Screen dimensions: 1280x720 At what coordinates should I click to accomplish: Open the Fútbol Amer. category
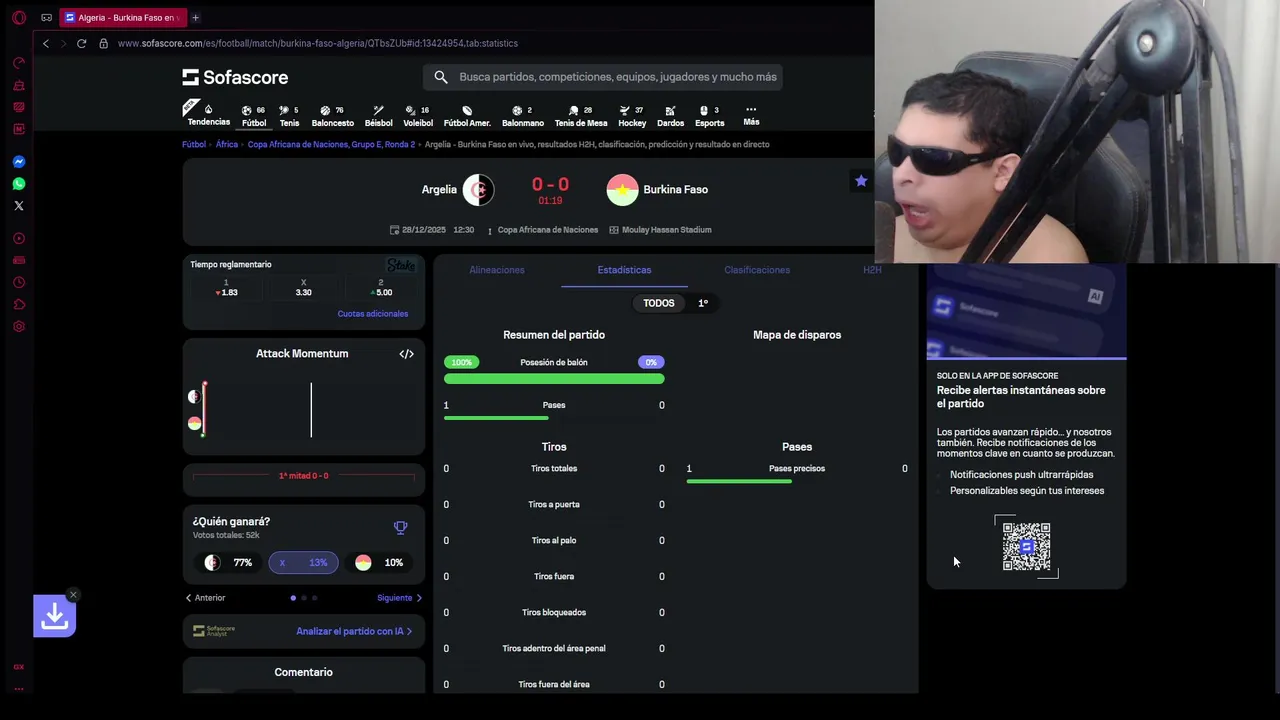(467, 116)
